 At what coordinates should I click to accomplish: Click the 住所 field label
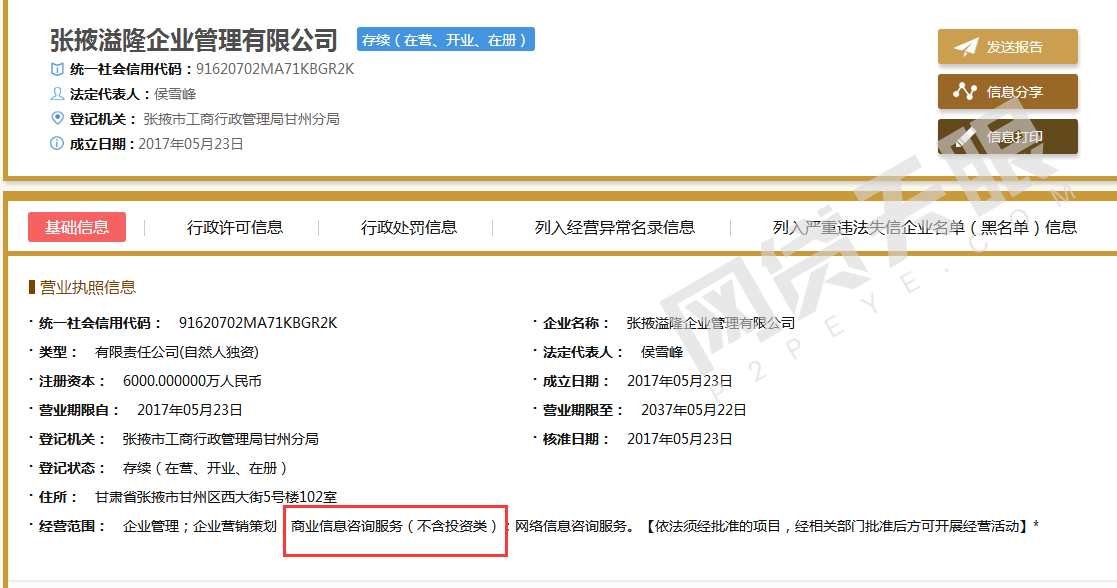point(58,497)
